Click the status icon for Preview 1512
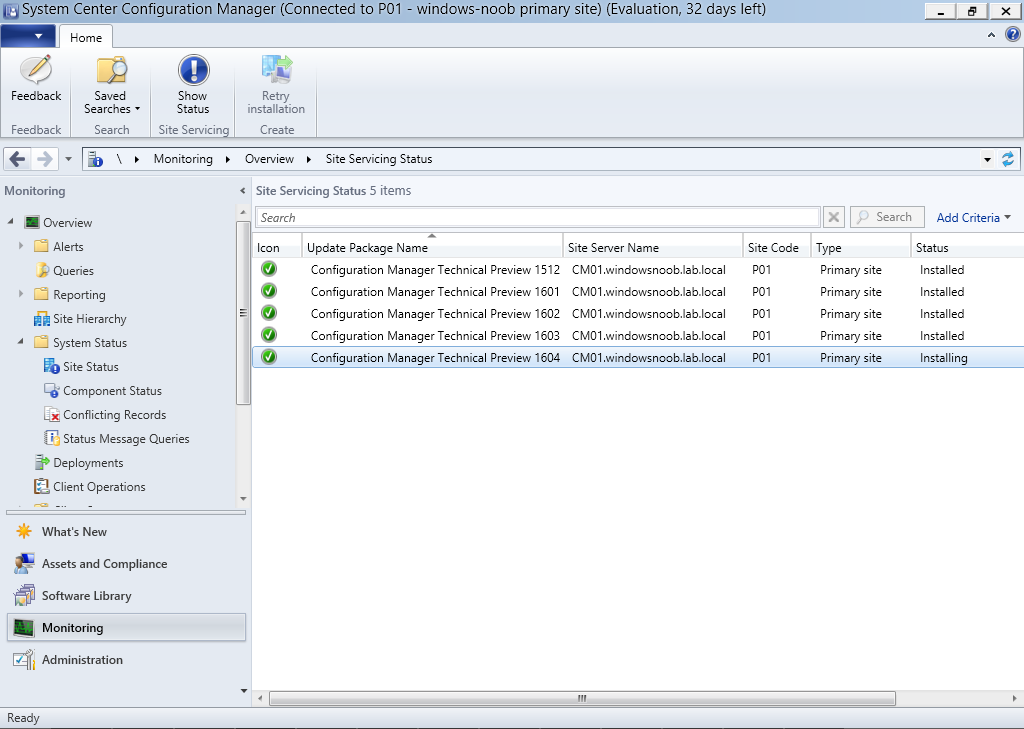 point(269,269)
